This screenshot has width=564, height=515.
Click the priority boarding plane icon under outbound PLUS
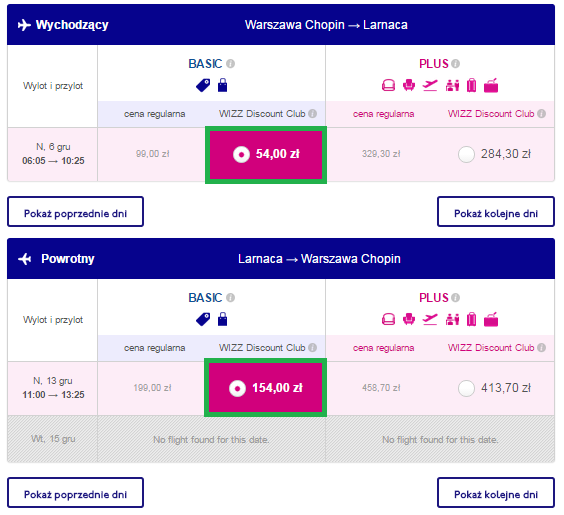(430, 85)
